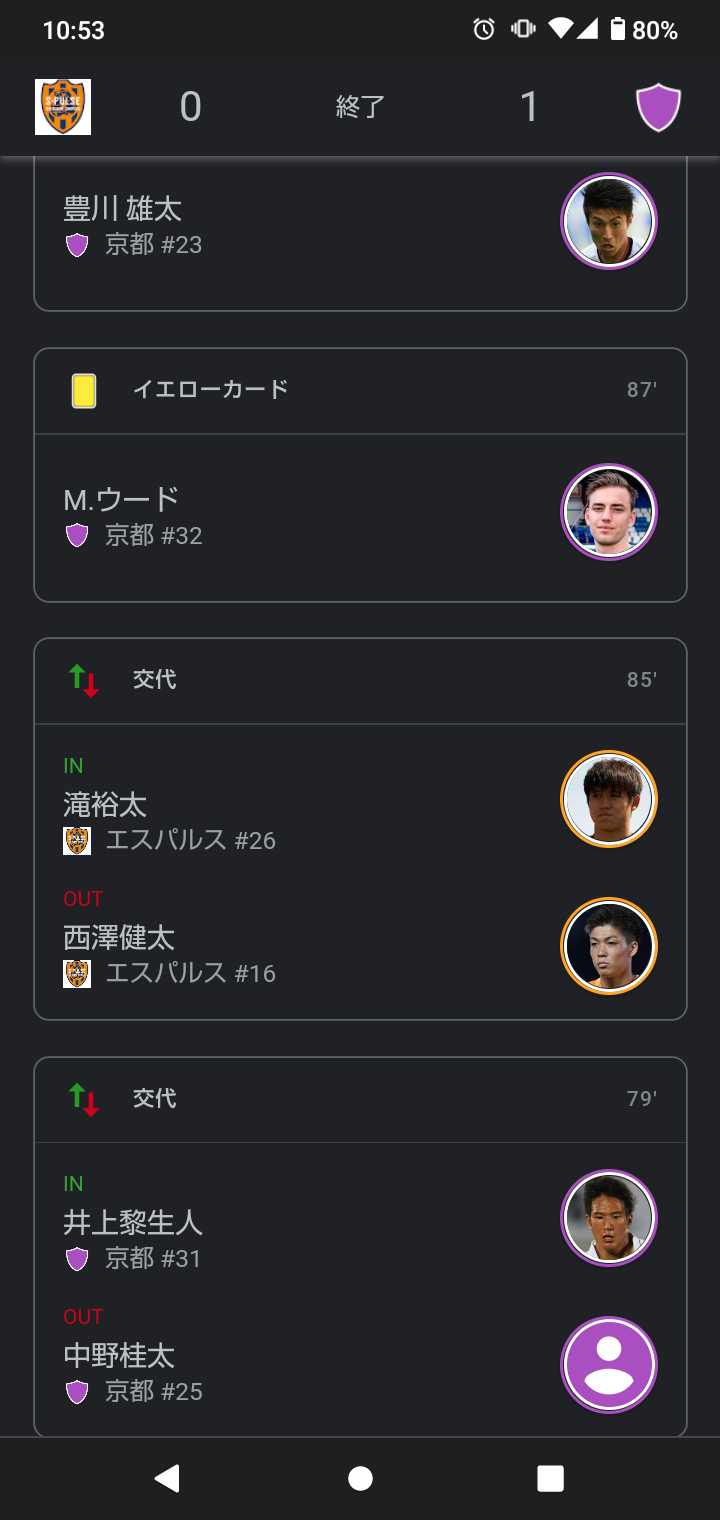Viewport: 720px width, 1520px height.
Task: Tap 中野桂太 placeholder avatar
Action: (608, 1365)
